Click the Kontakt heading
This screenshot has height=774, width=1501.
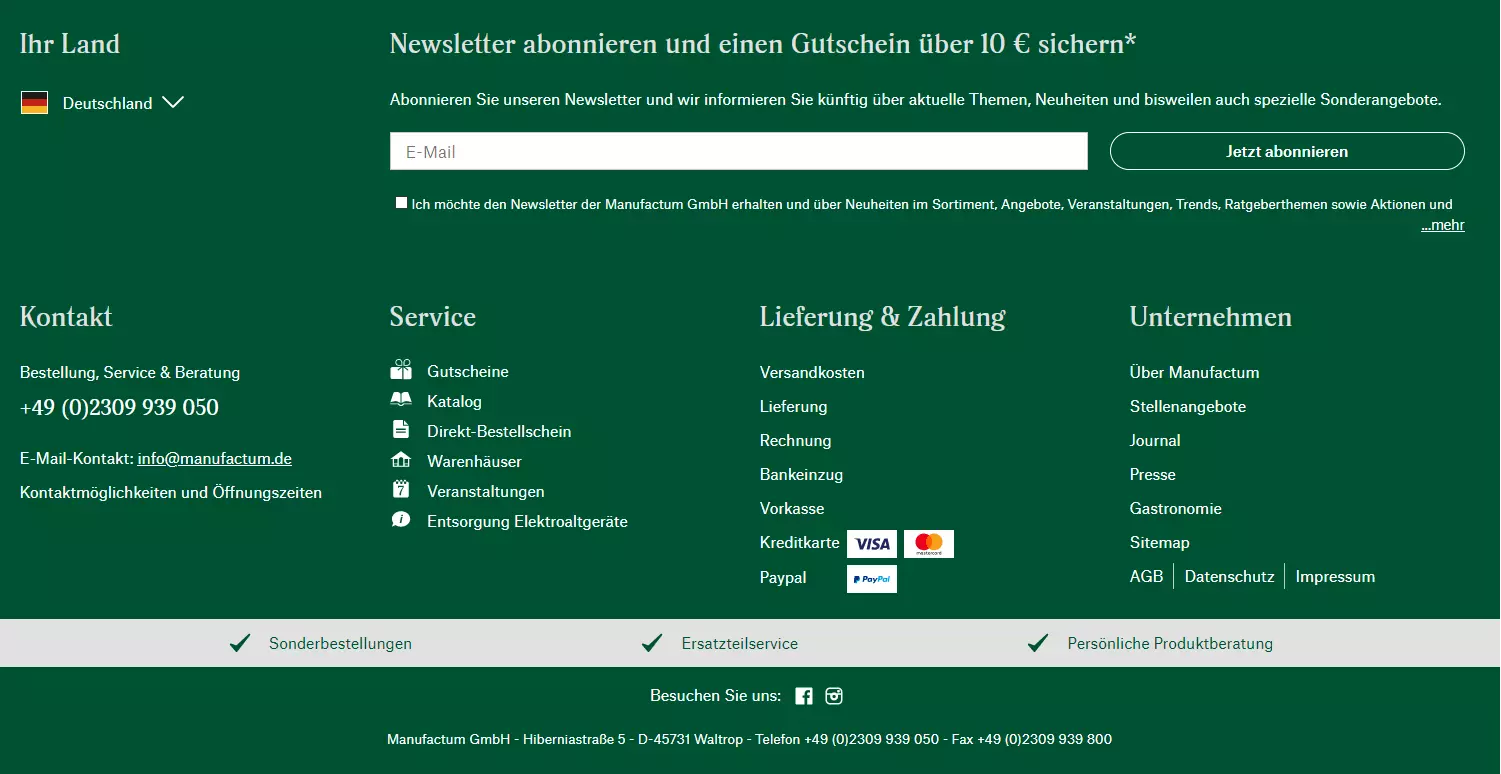(66, 317)
